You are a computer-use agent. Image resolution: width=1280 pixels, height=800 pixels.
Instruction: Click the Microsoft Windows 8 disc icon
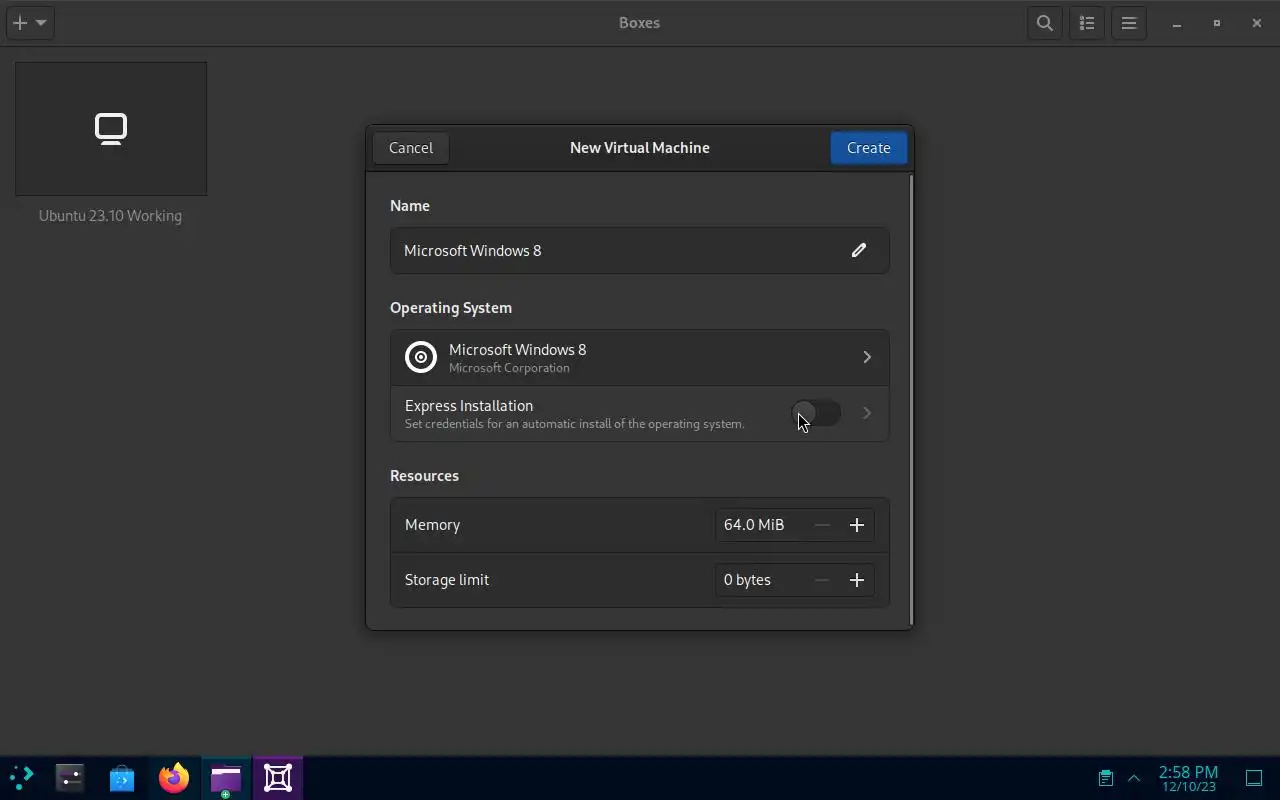coord(421,357)
